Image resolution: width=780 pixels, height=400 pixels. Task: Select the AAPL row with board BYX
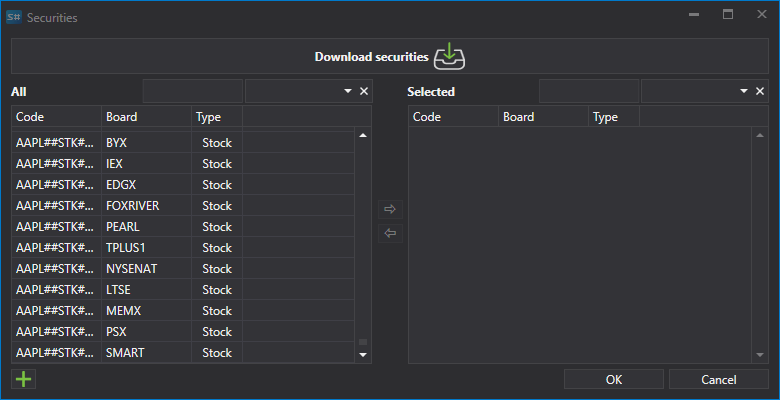(183, 142)
